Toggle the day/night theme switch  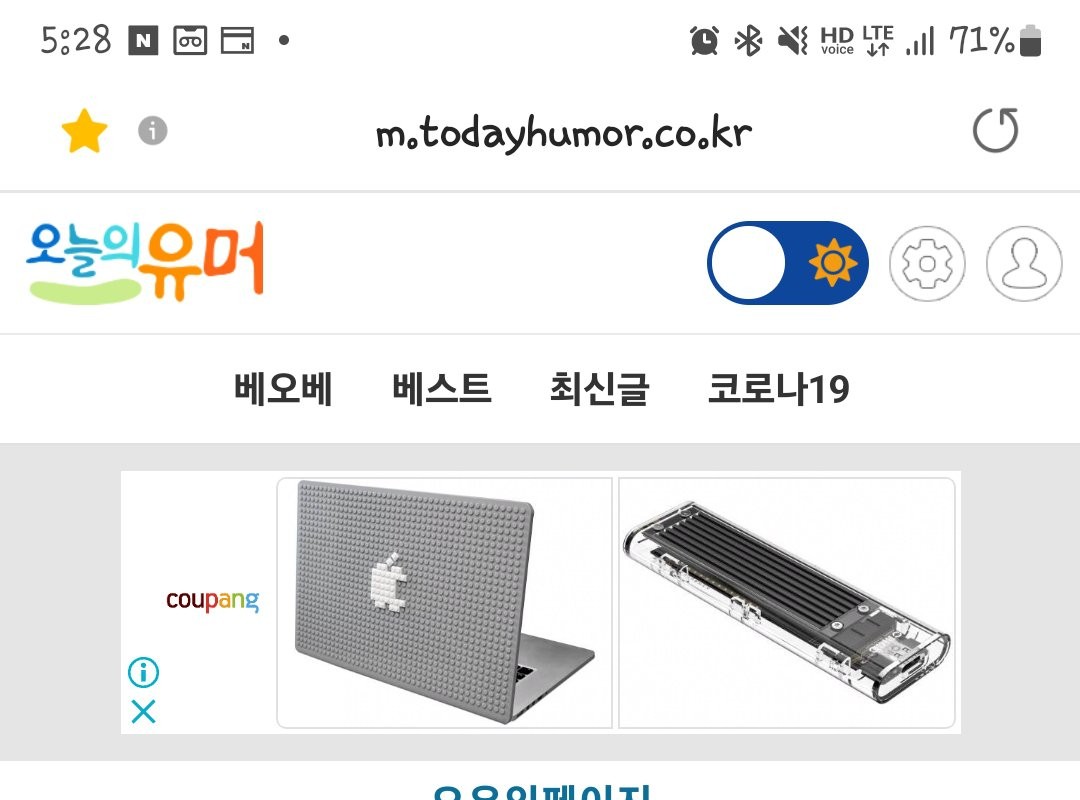point(787,263)
